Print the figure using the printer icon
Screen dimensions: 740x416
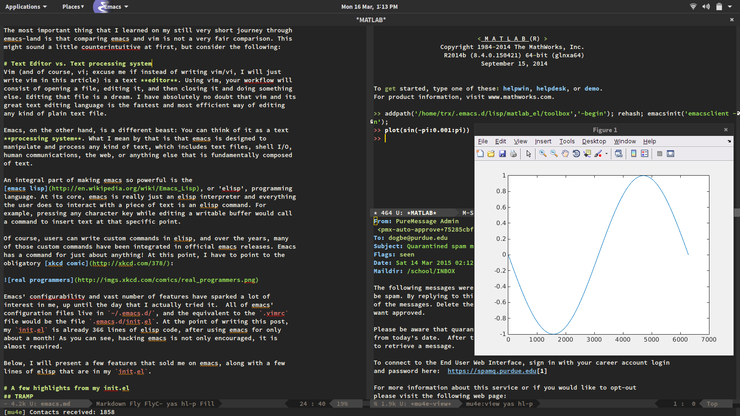pos(513,154)
